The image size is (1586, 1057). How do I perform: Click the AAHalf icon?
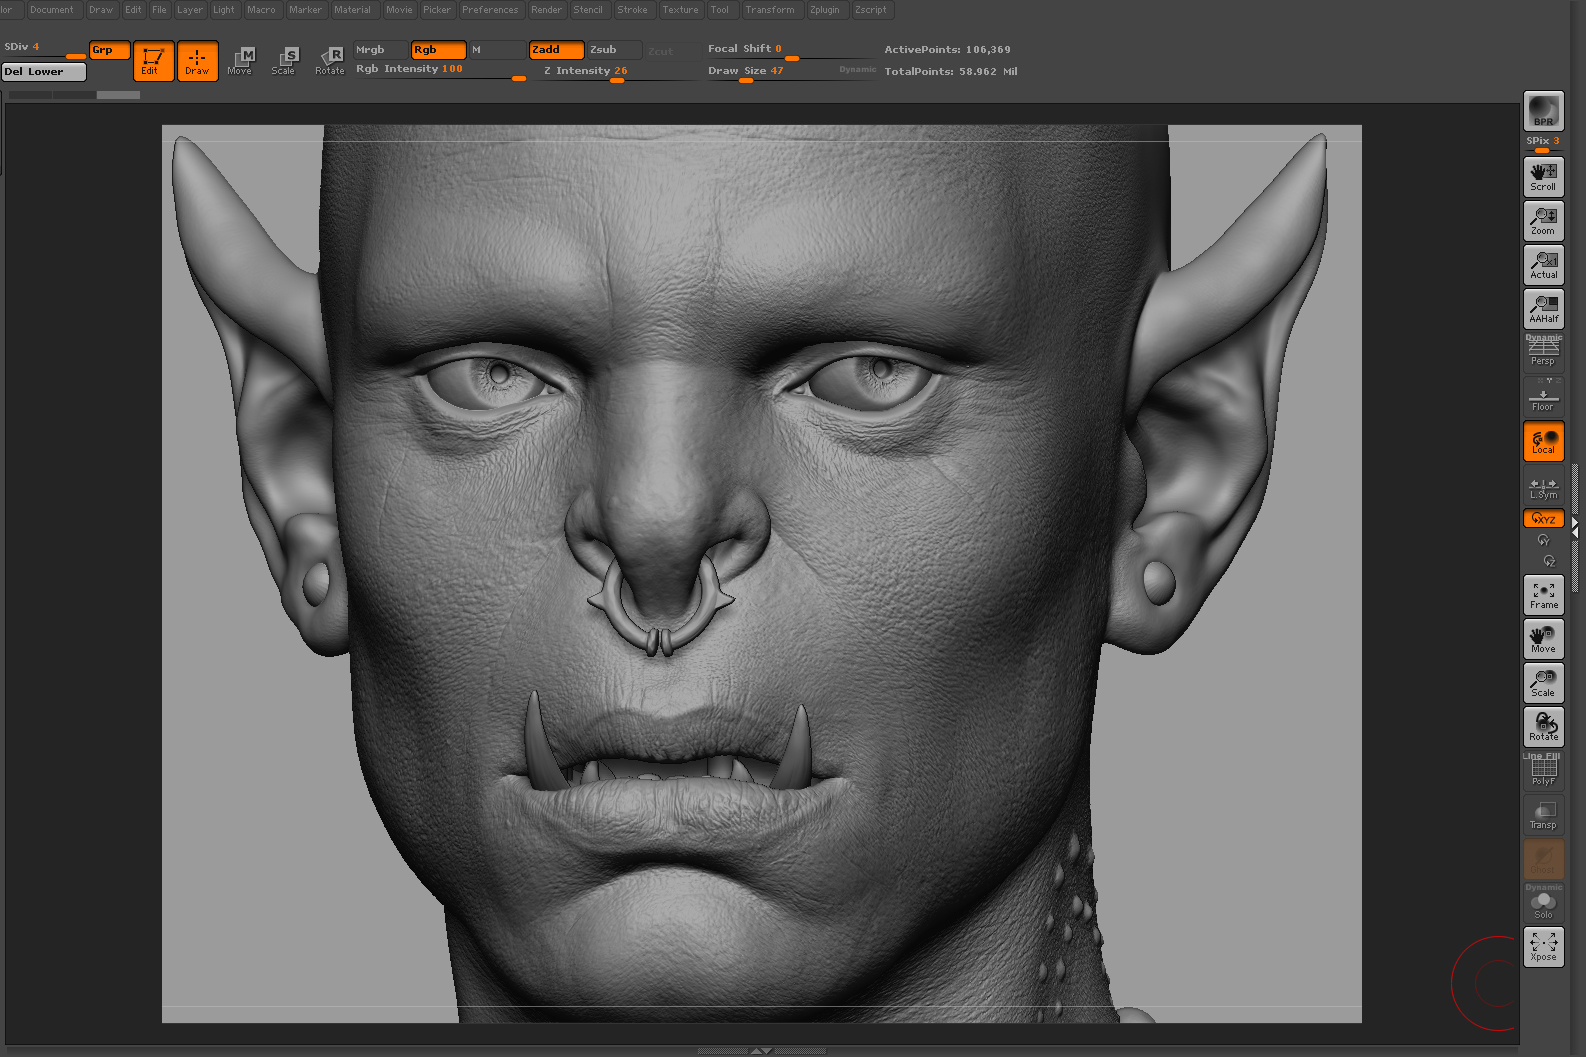pos(1543,309)
